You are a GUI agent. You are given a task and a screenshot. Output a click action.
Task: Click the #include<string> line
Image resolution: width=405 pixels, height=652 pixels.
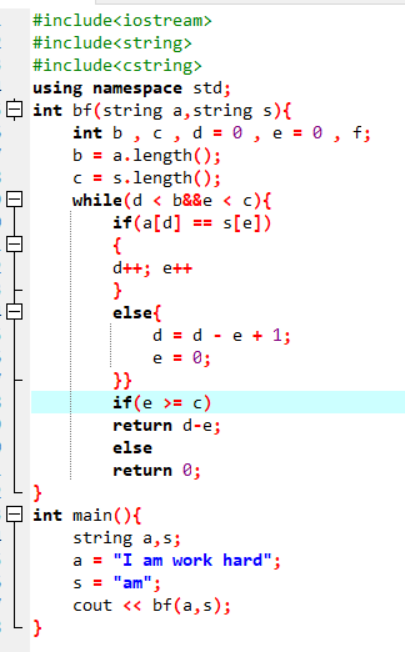tap(112, 43)
